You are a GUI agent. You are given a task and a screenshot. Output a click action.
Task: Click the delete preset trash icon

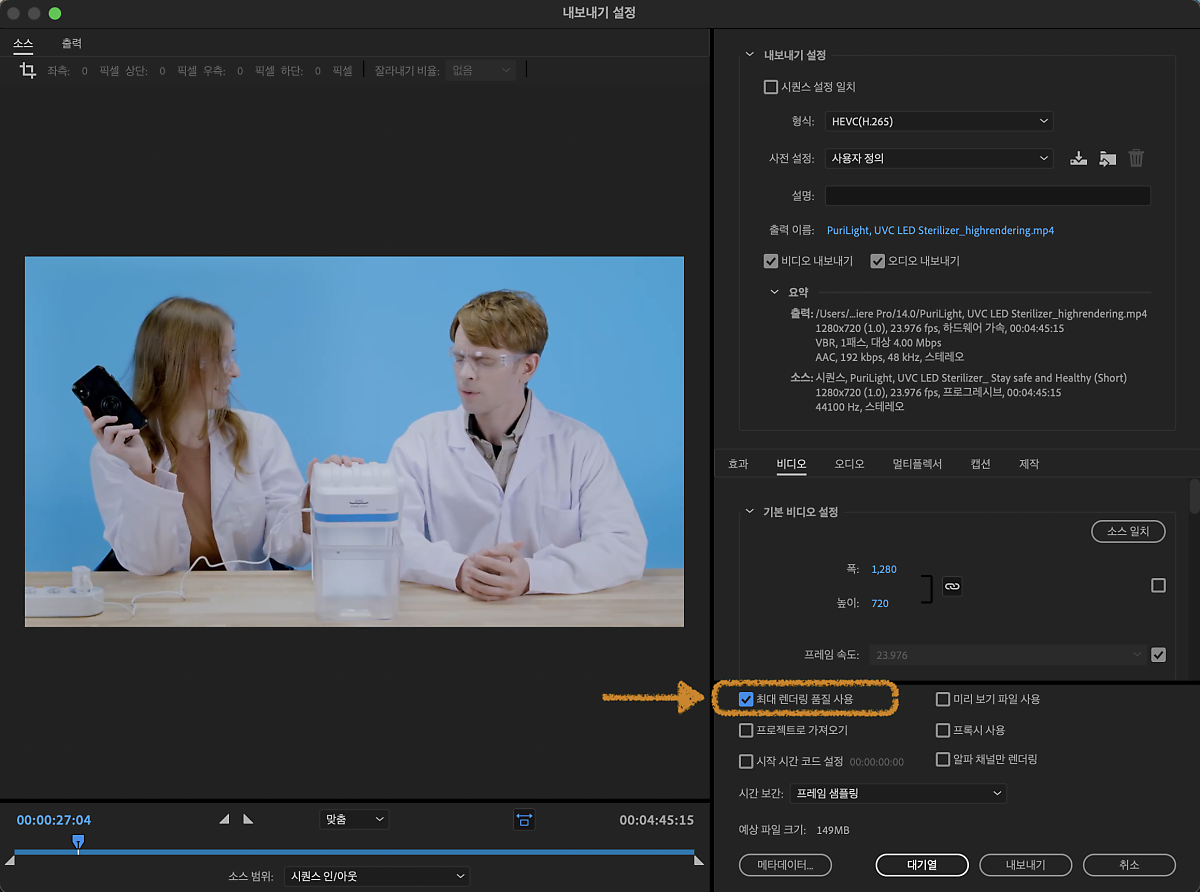click(x=1136, y=158)
